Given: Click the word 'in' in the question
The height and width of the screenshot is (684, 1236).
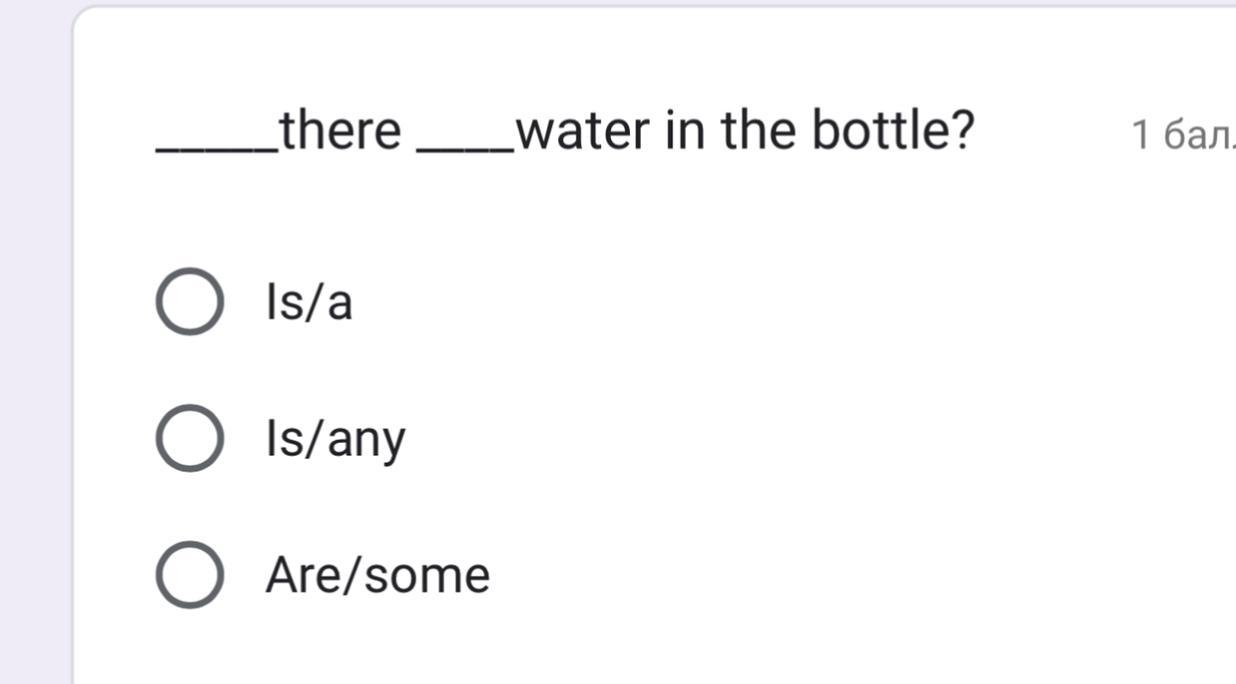Looking at the screenshot, I should 685,131.
